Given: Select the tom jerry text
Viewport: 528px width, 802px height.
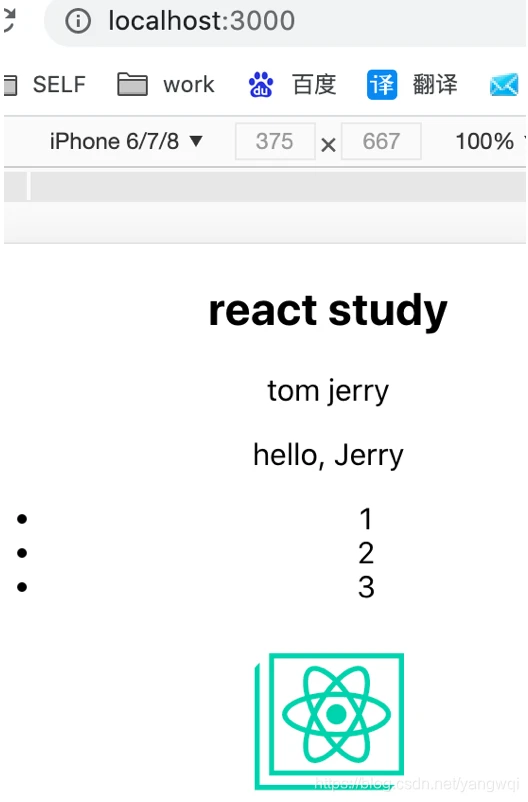Looking at the screenshot, I should (328, 391).
